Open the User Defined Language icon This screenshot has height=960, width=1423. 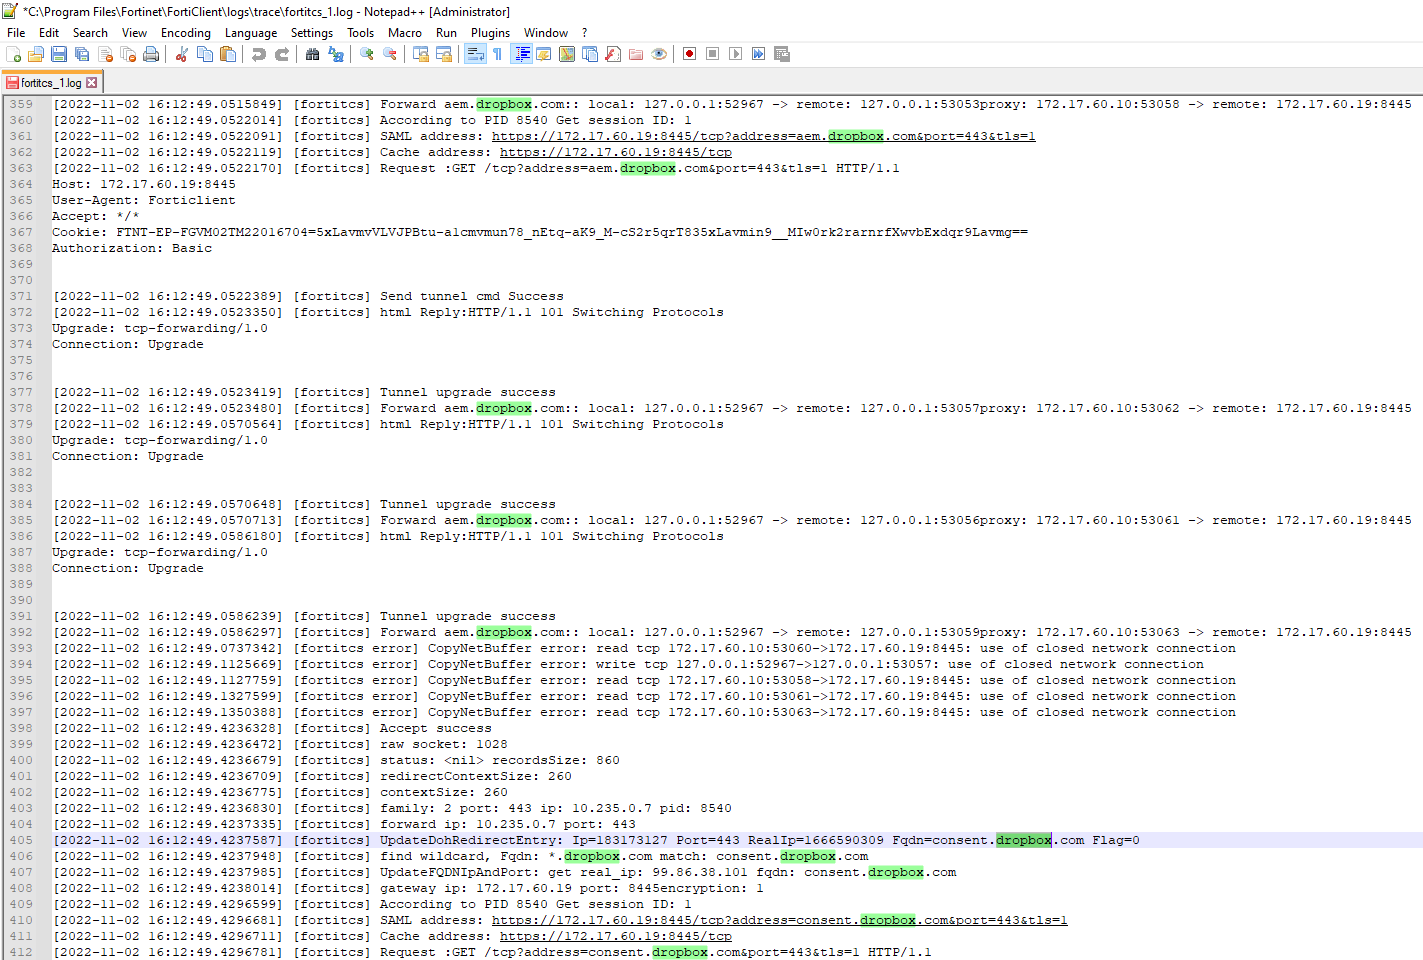click(544, 54)
